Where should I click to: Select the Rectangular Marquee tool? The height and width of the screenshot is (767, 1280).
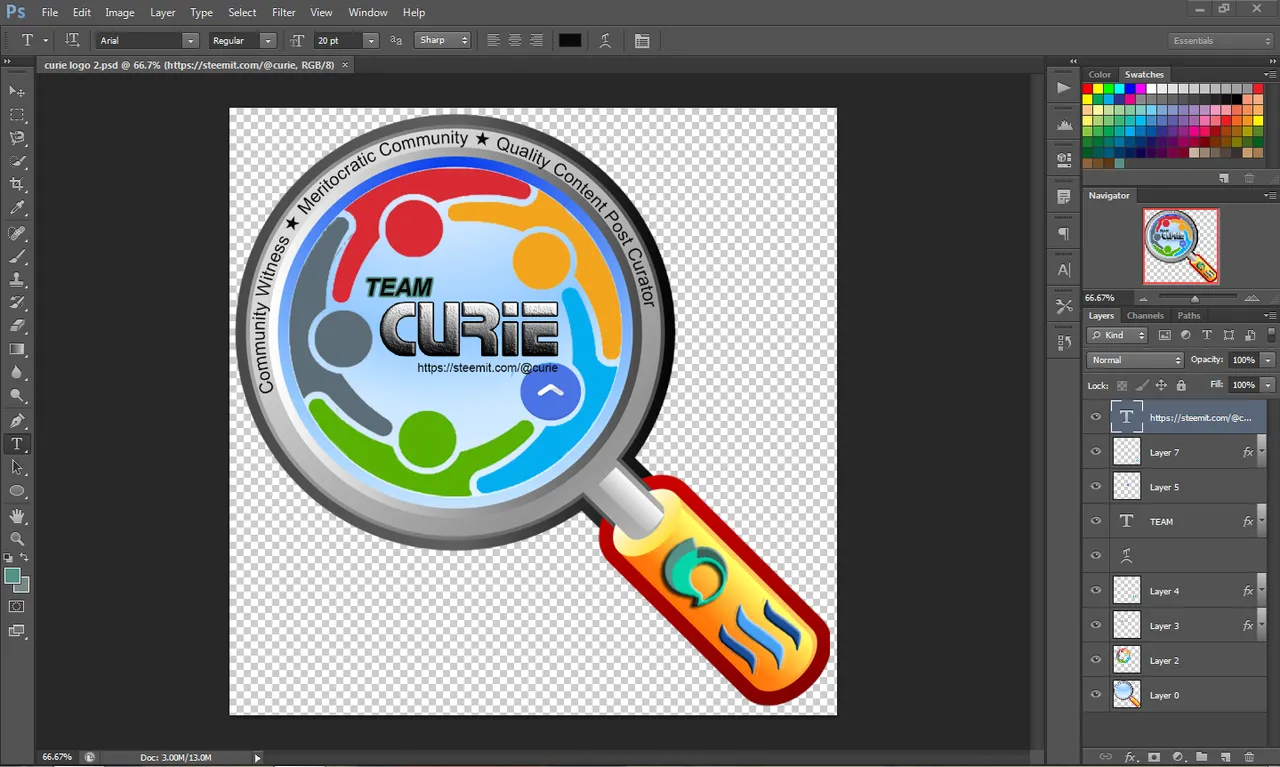[x=17, y=115]
